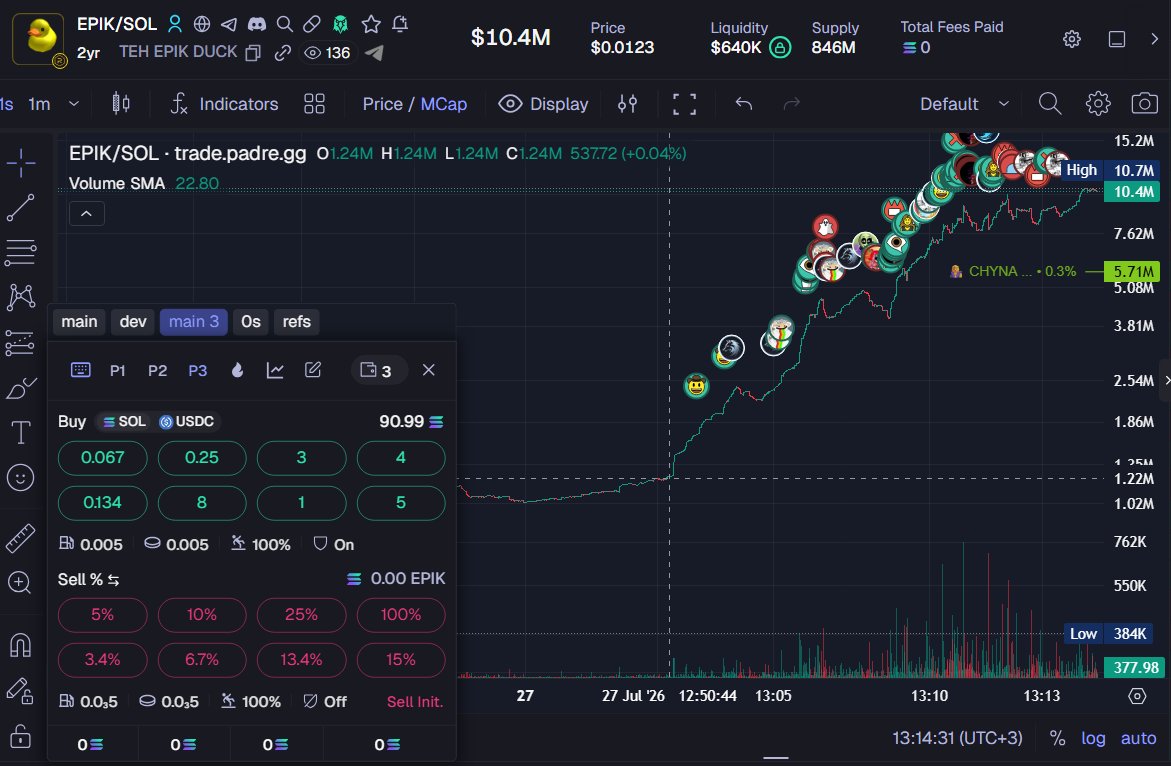Open the Display options
The width and height of the screenshot is (1171, 766).
(x=544, y=104)
